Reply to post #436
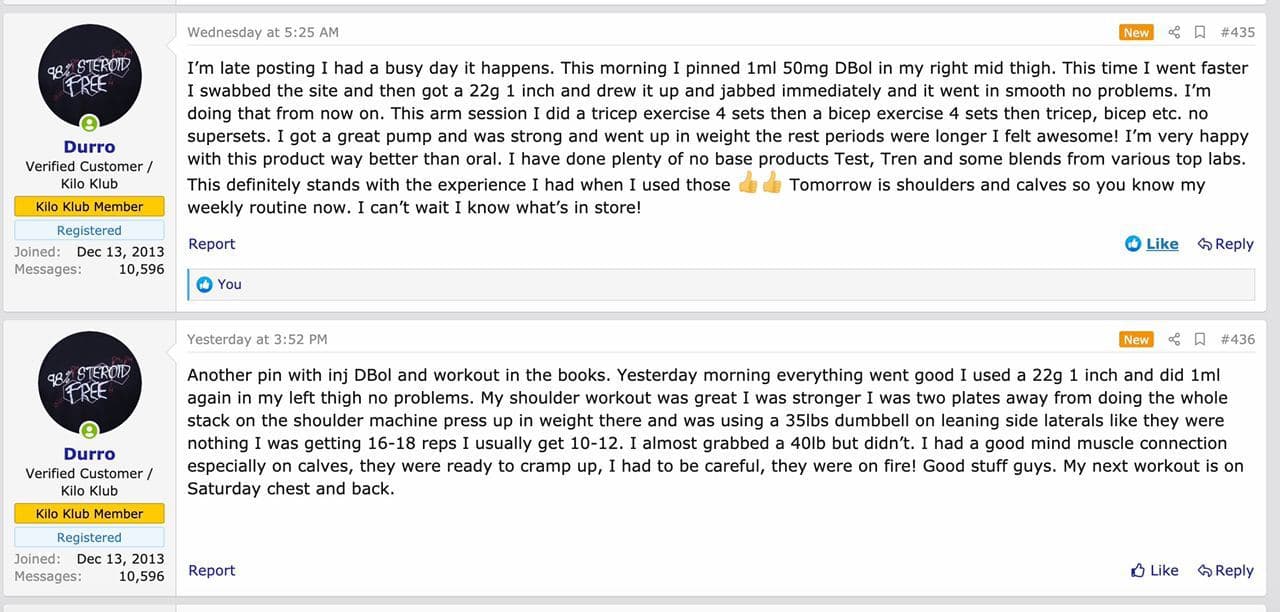The image size is (1280, 612). [x=1225, y=570]
